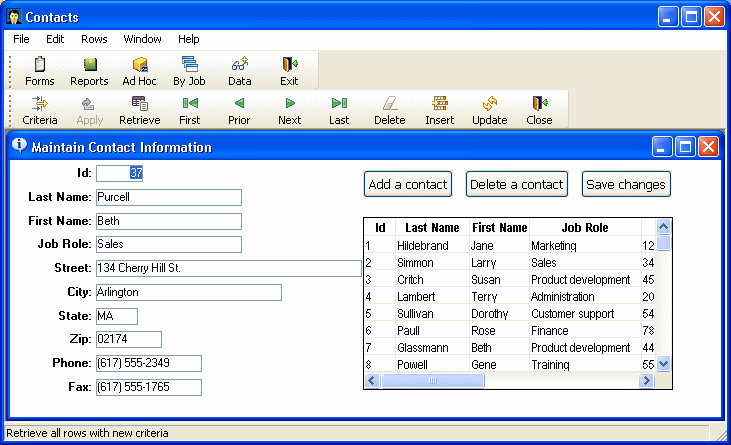Maximize the Maintain Contact Information window
Screen dimensions: 731x445
point(685,147)
